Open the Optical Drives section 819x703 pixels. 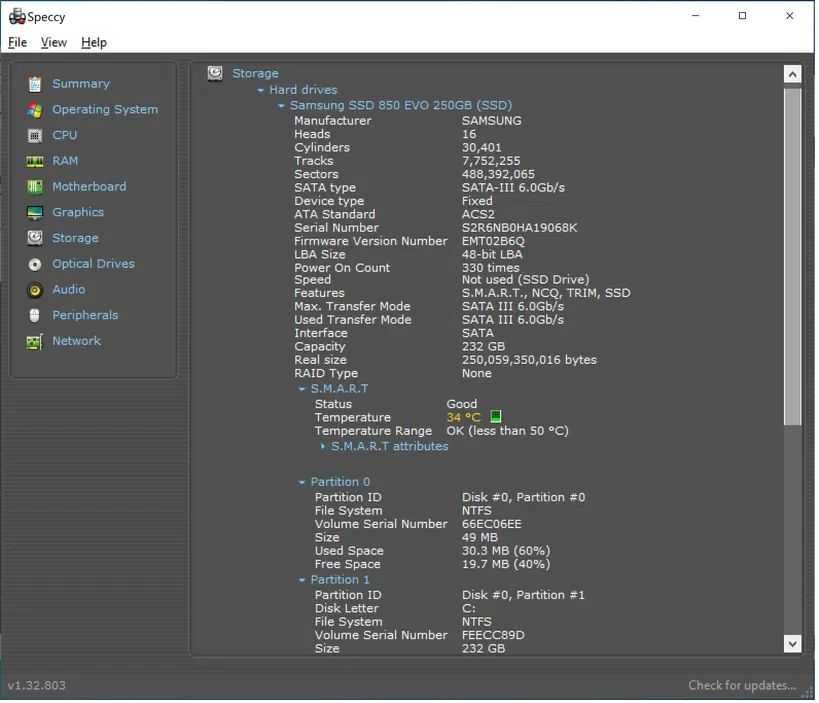coord(93,263)
